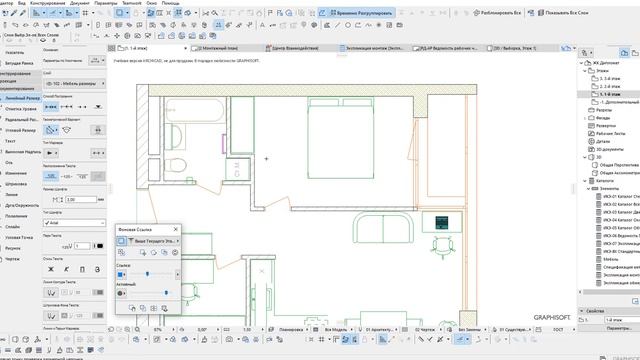The height and width of the screenshot is (360, 640).
Task: Toggle bold text style Ж
Action: coord(51,269)
